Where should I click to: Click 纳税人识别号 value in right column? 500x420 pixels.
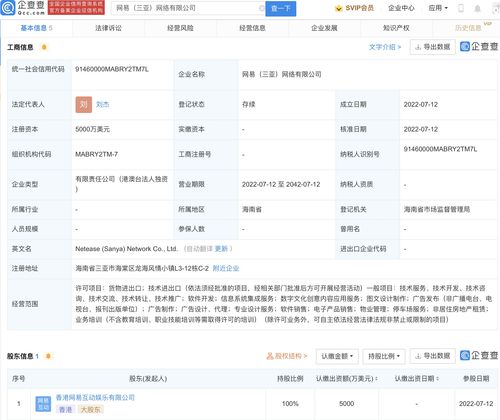coord(440,149)
